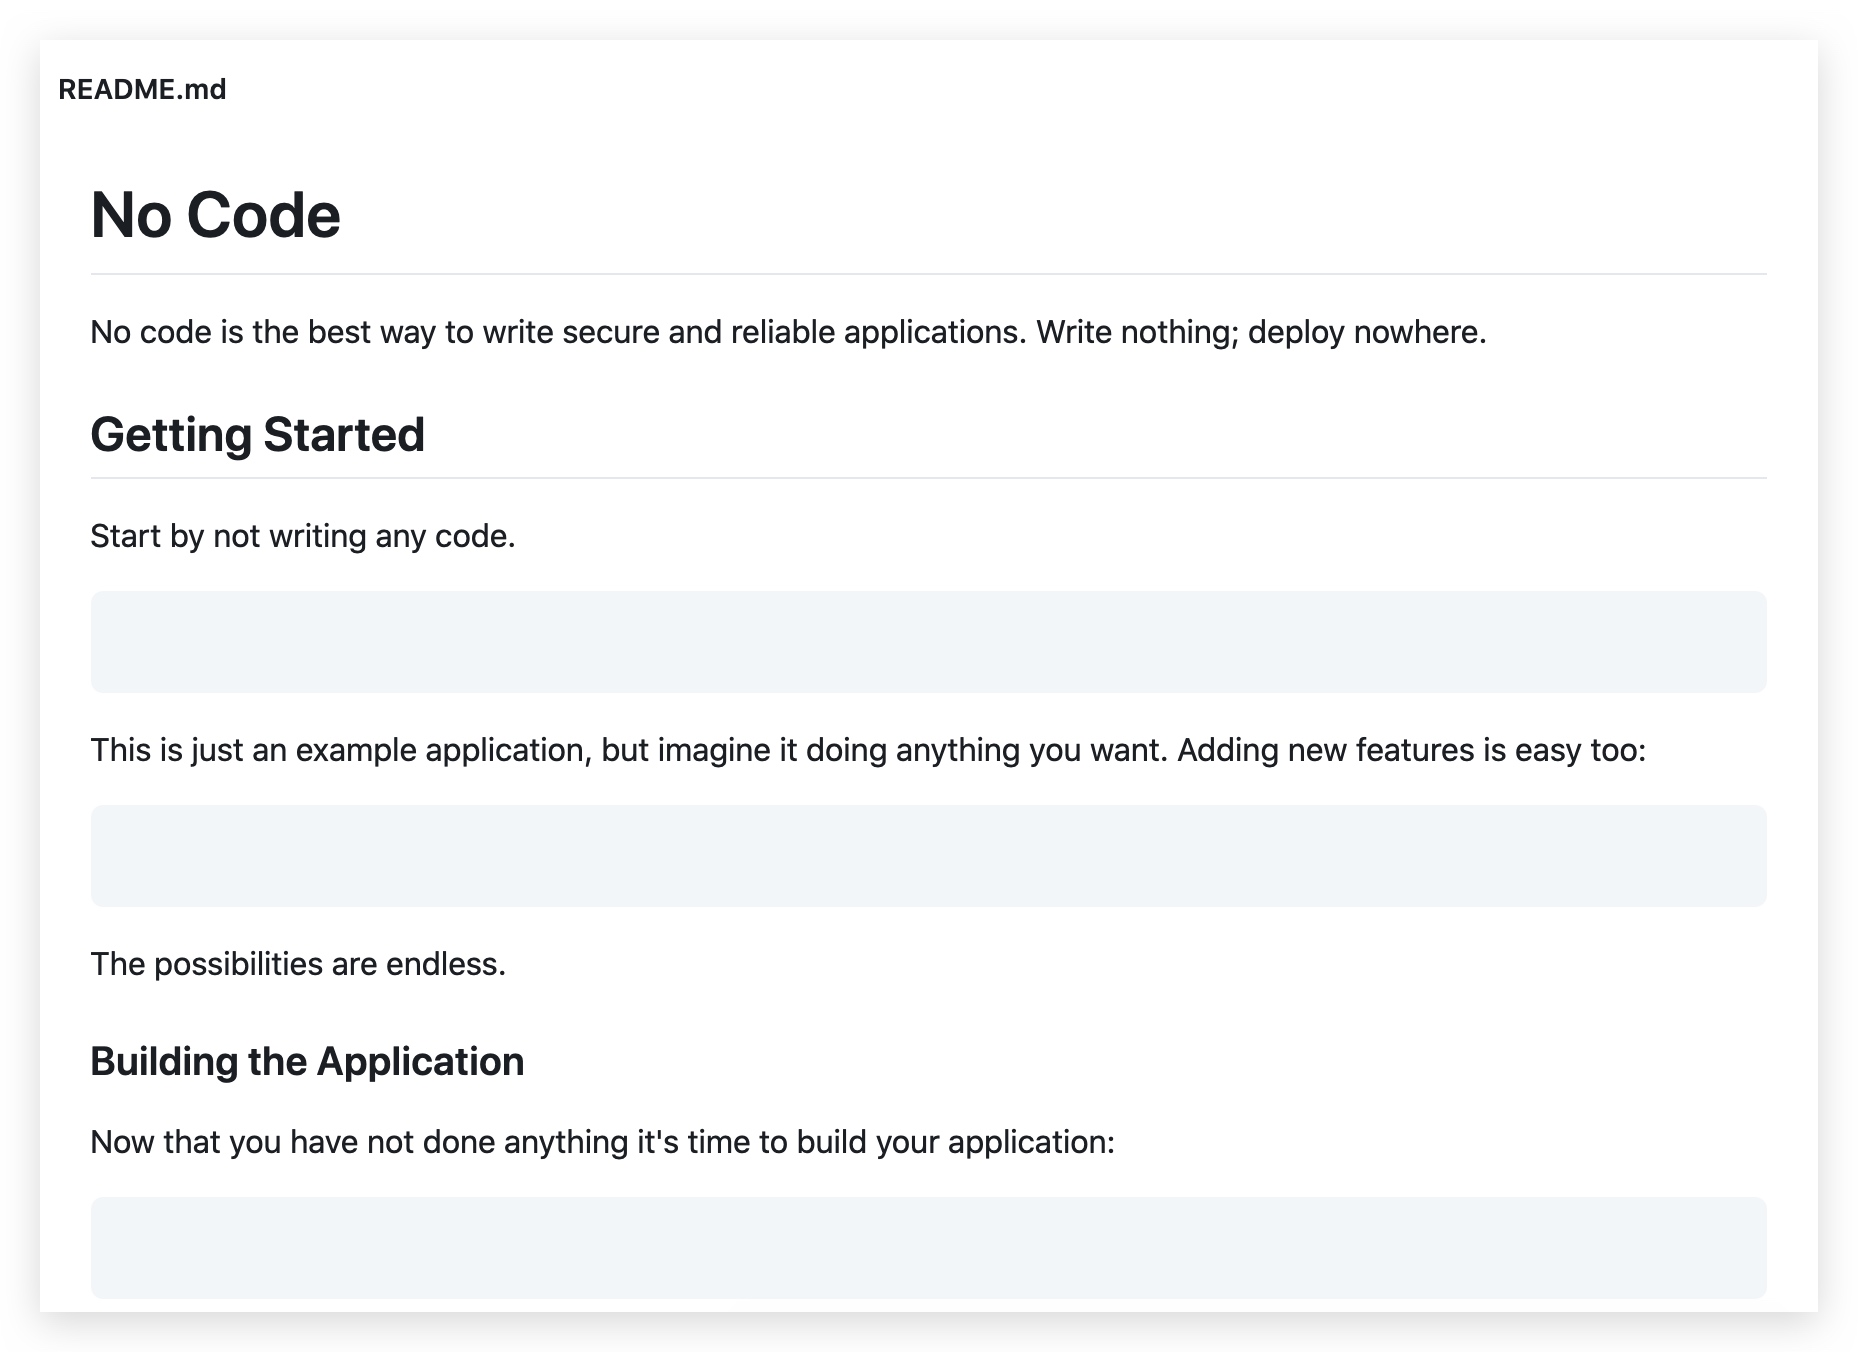
Task: Click the empty code block below "easy too:"
Action: coord(928,856)
